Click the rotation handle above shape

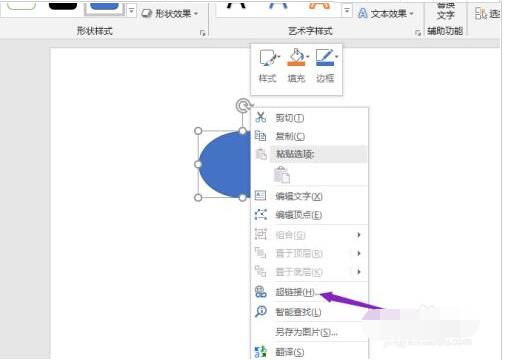243,106
